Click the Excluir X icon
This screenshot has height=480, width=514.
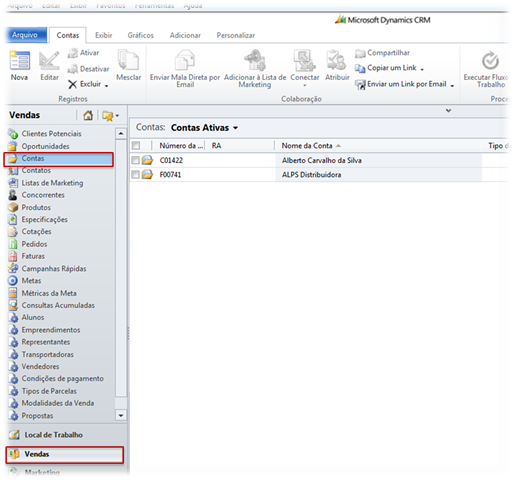tap(72, 84)
